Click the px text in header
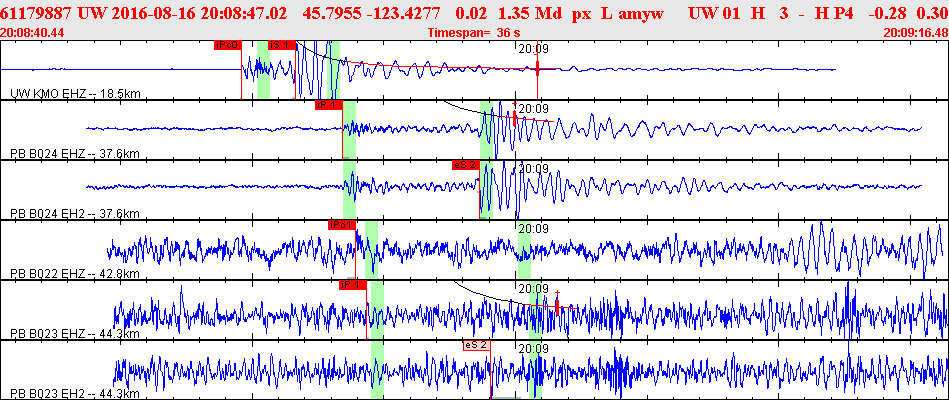This screenshot has height=400, width=949. [x=581, y=13]
